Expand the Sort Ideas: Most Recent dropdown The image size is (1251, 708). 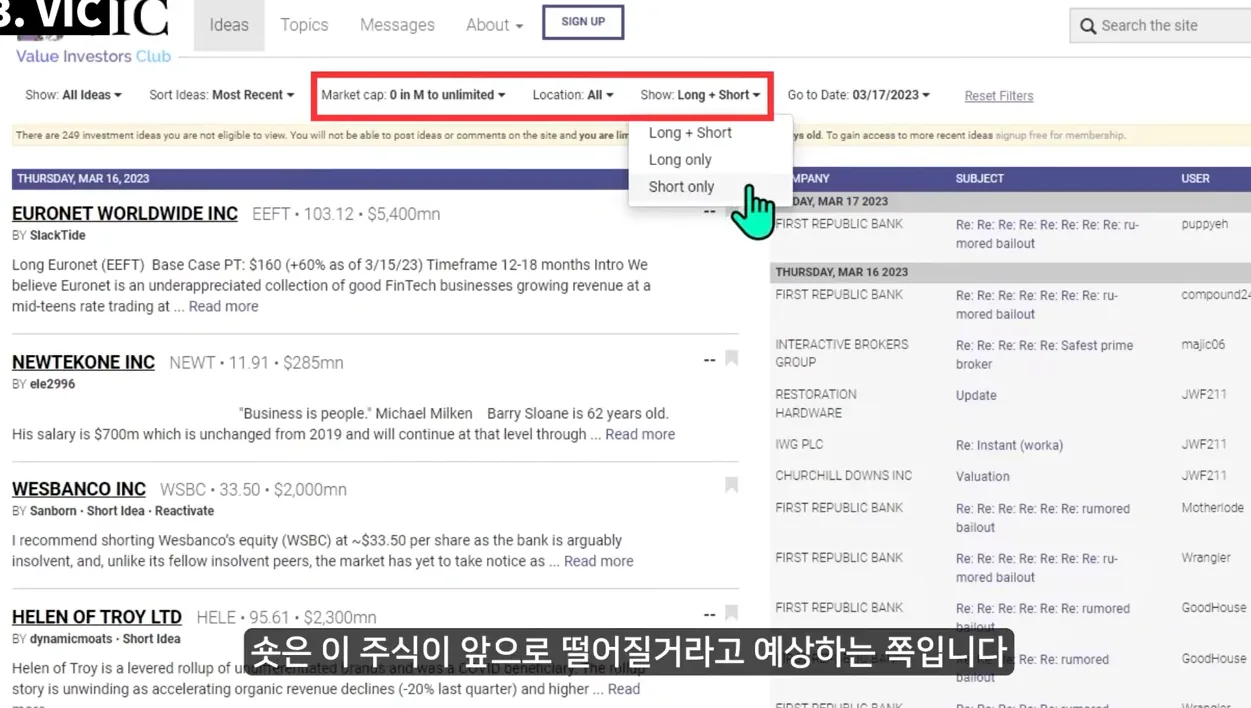pos(222,95)
